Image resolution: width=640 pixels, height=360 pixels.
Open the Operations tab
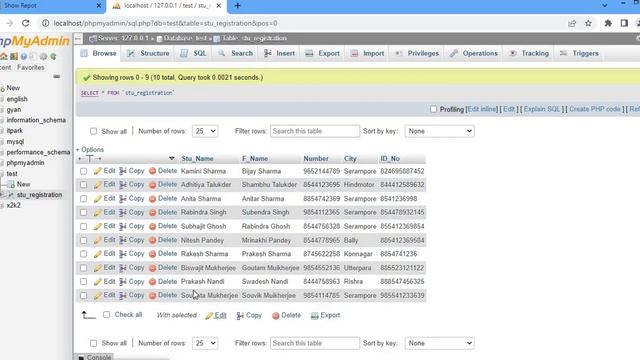coord(474,53)
